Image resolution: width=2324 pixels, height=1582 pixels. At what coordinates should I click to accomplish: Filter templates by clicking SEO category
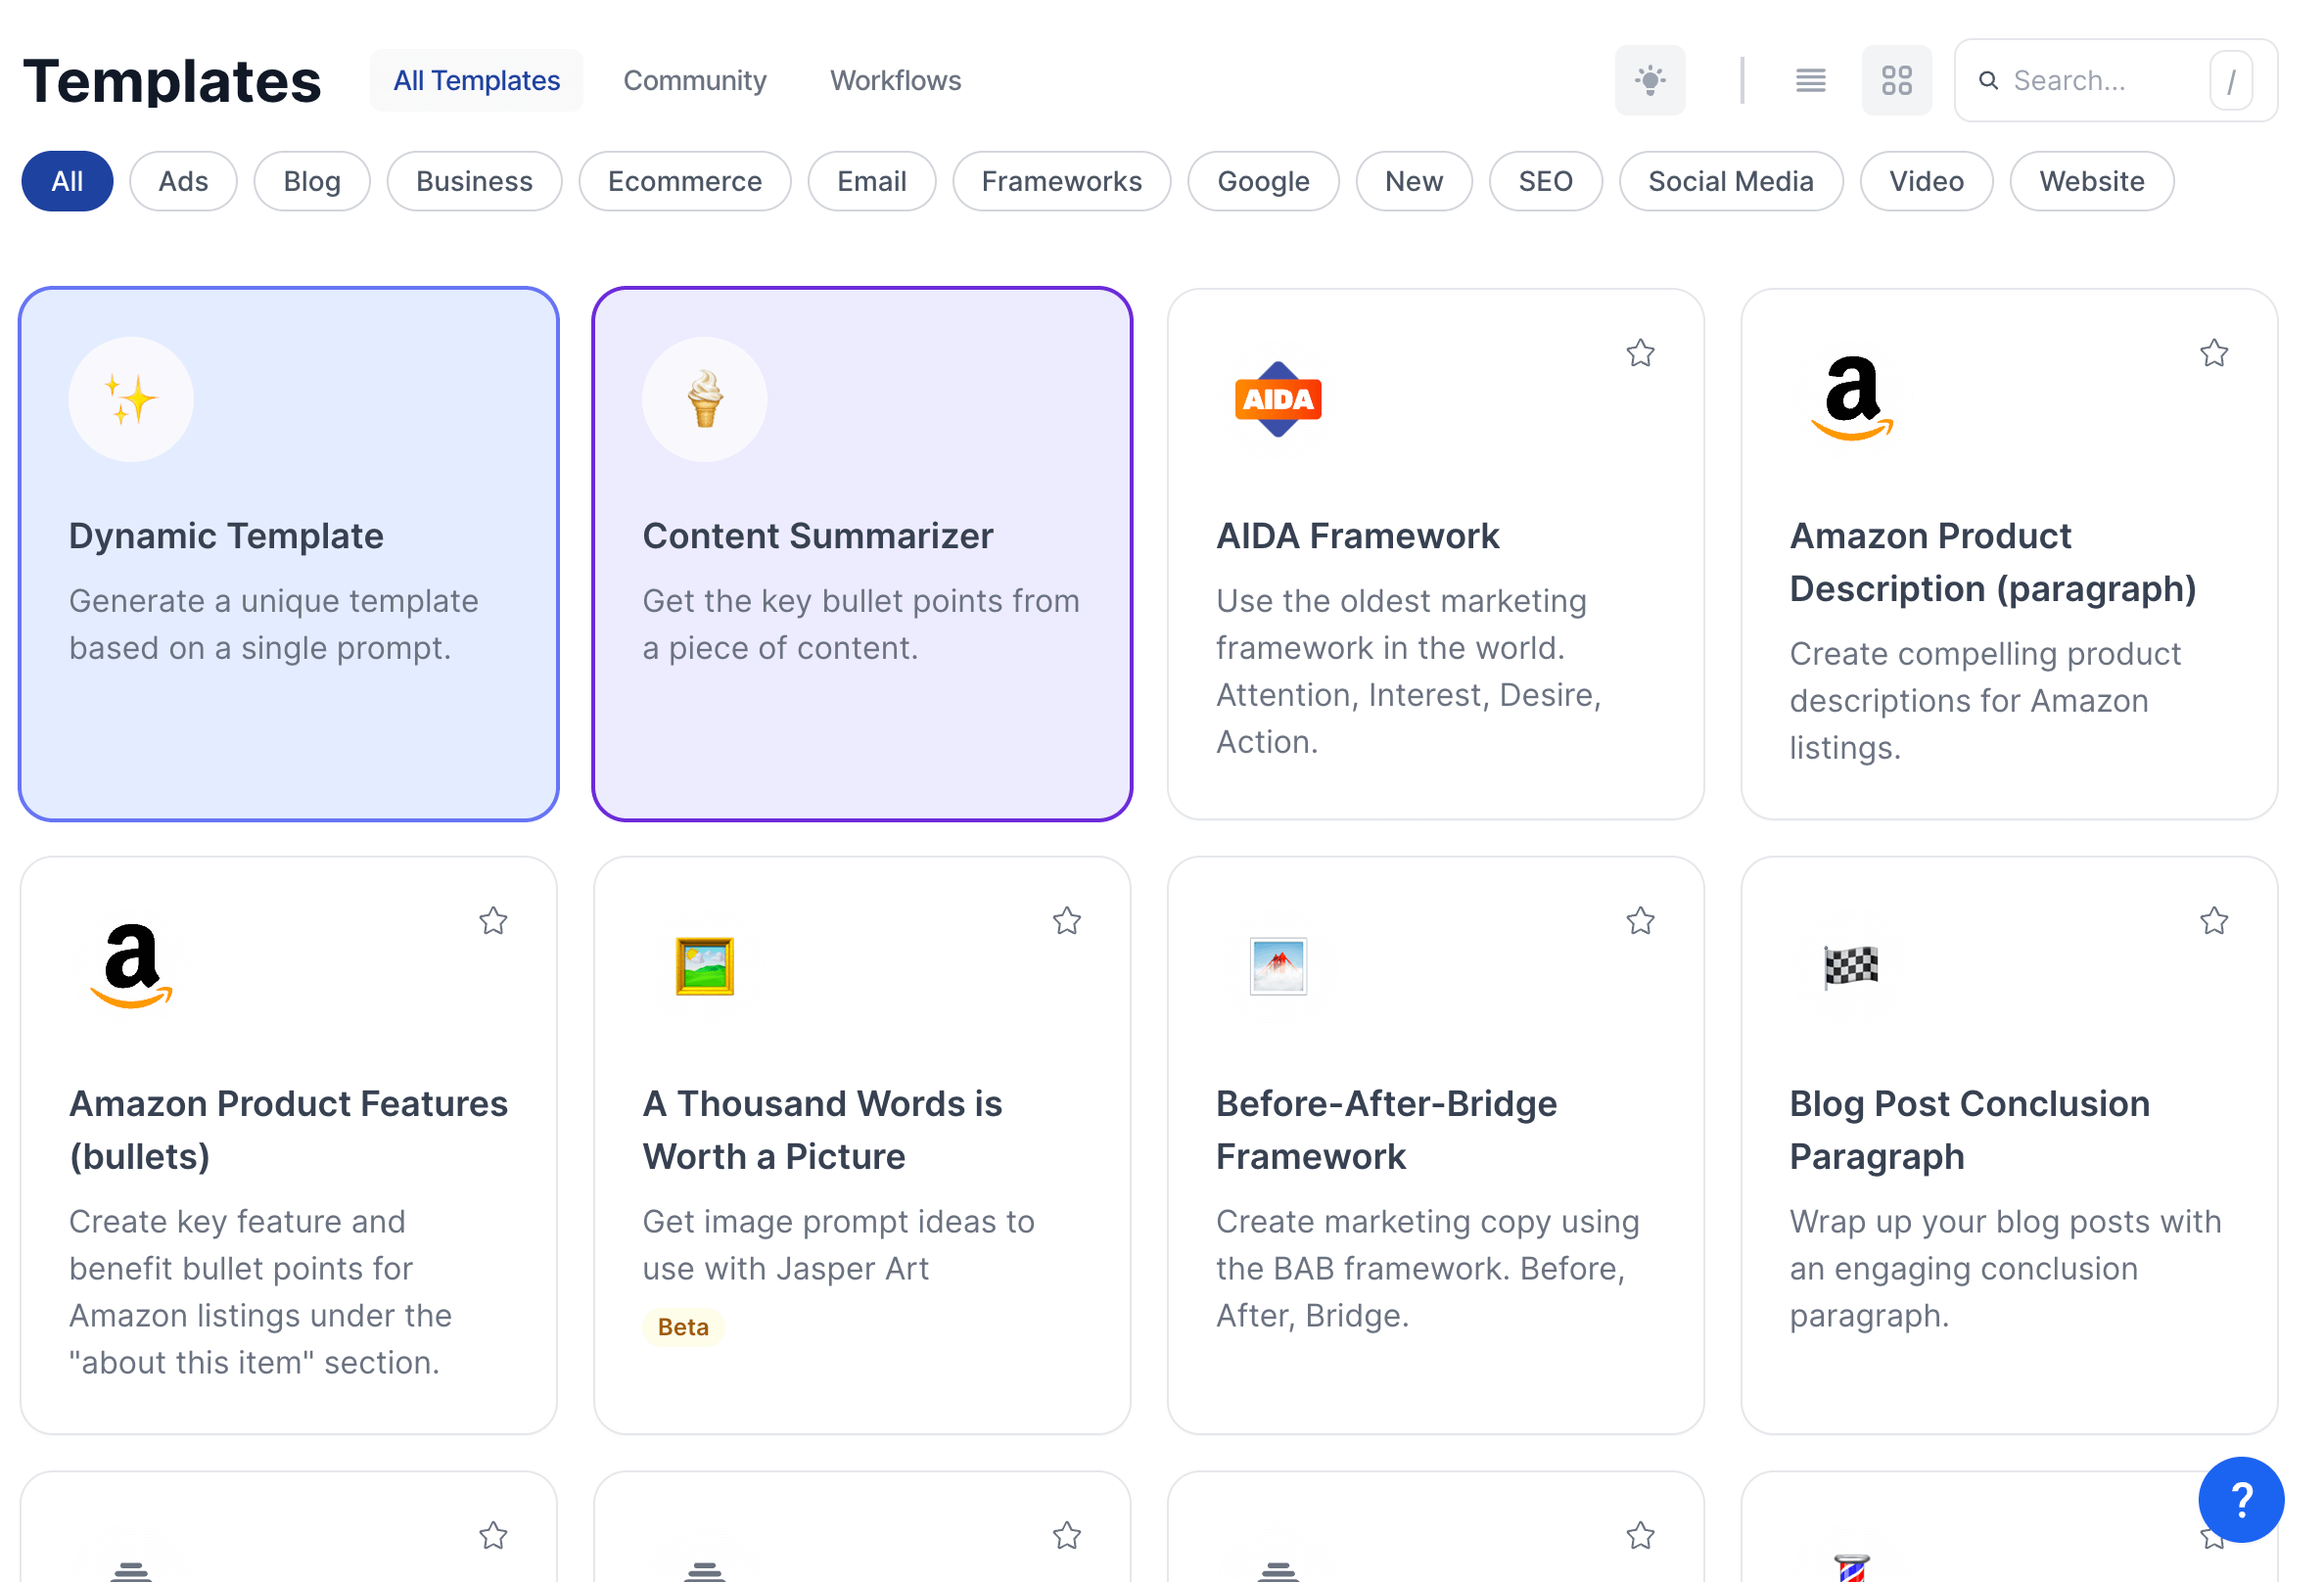[1542, 180]
